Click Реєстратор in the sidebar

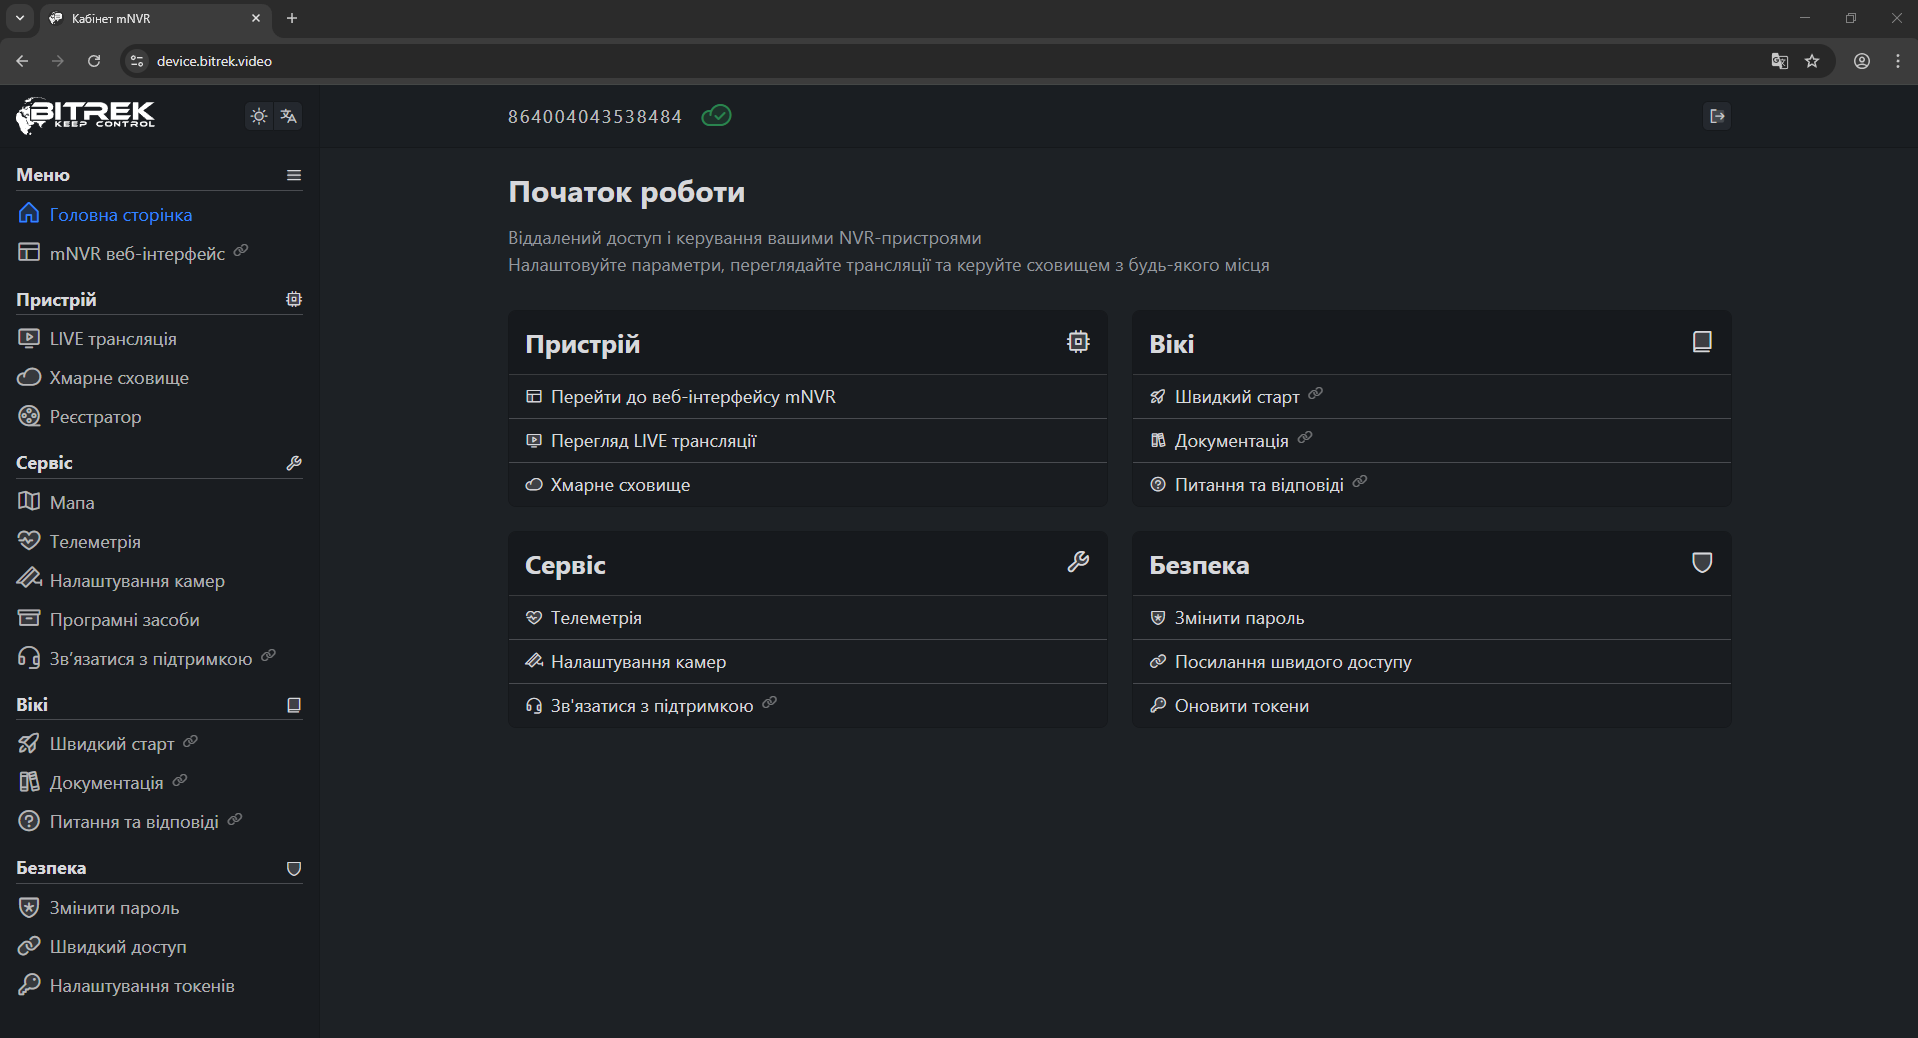click(x=95, y=417)
